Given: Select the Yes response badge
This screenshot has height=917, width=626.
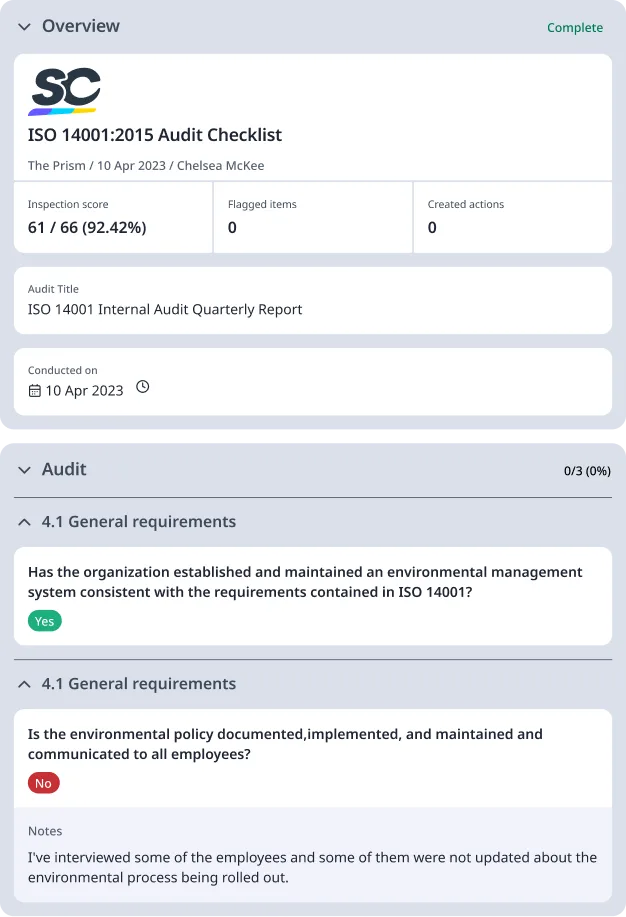Looking at the screenshot, I should coord(44,620).
